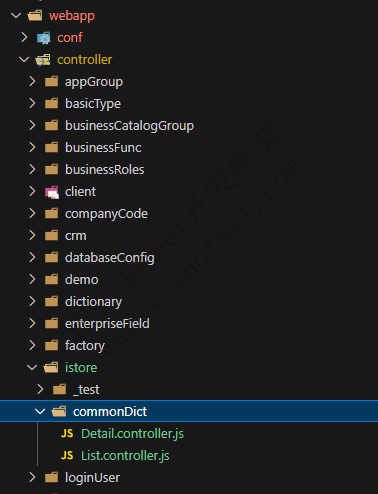378x494 pixels.
Task: Select the databaseConfig folder label
Action: point(110,258)
